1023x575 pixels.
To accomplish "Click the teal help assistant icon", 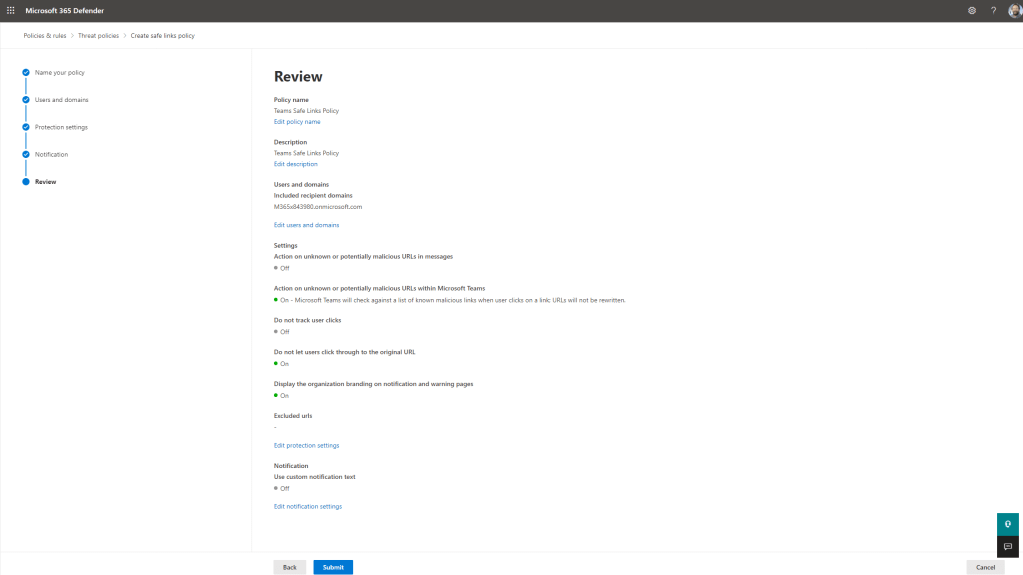I will (x=1008, y=524).
